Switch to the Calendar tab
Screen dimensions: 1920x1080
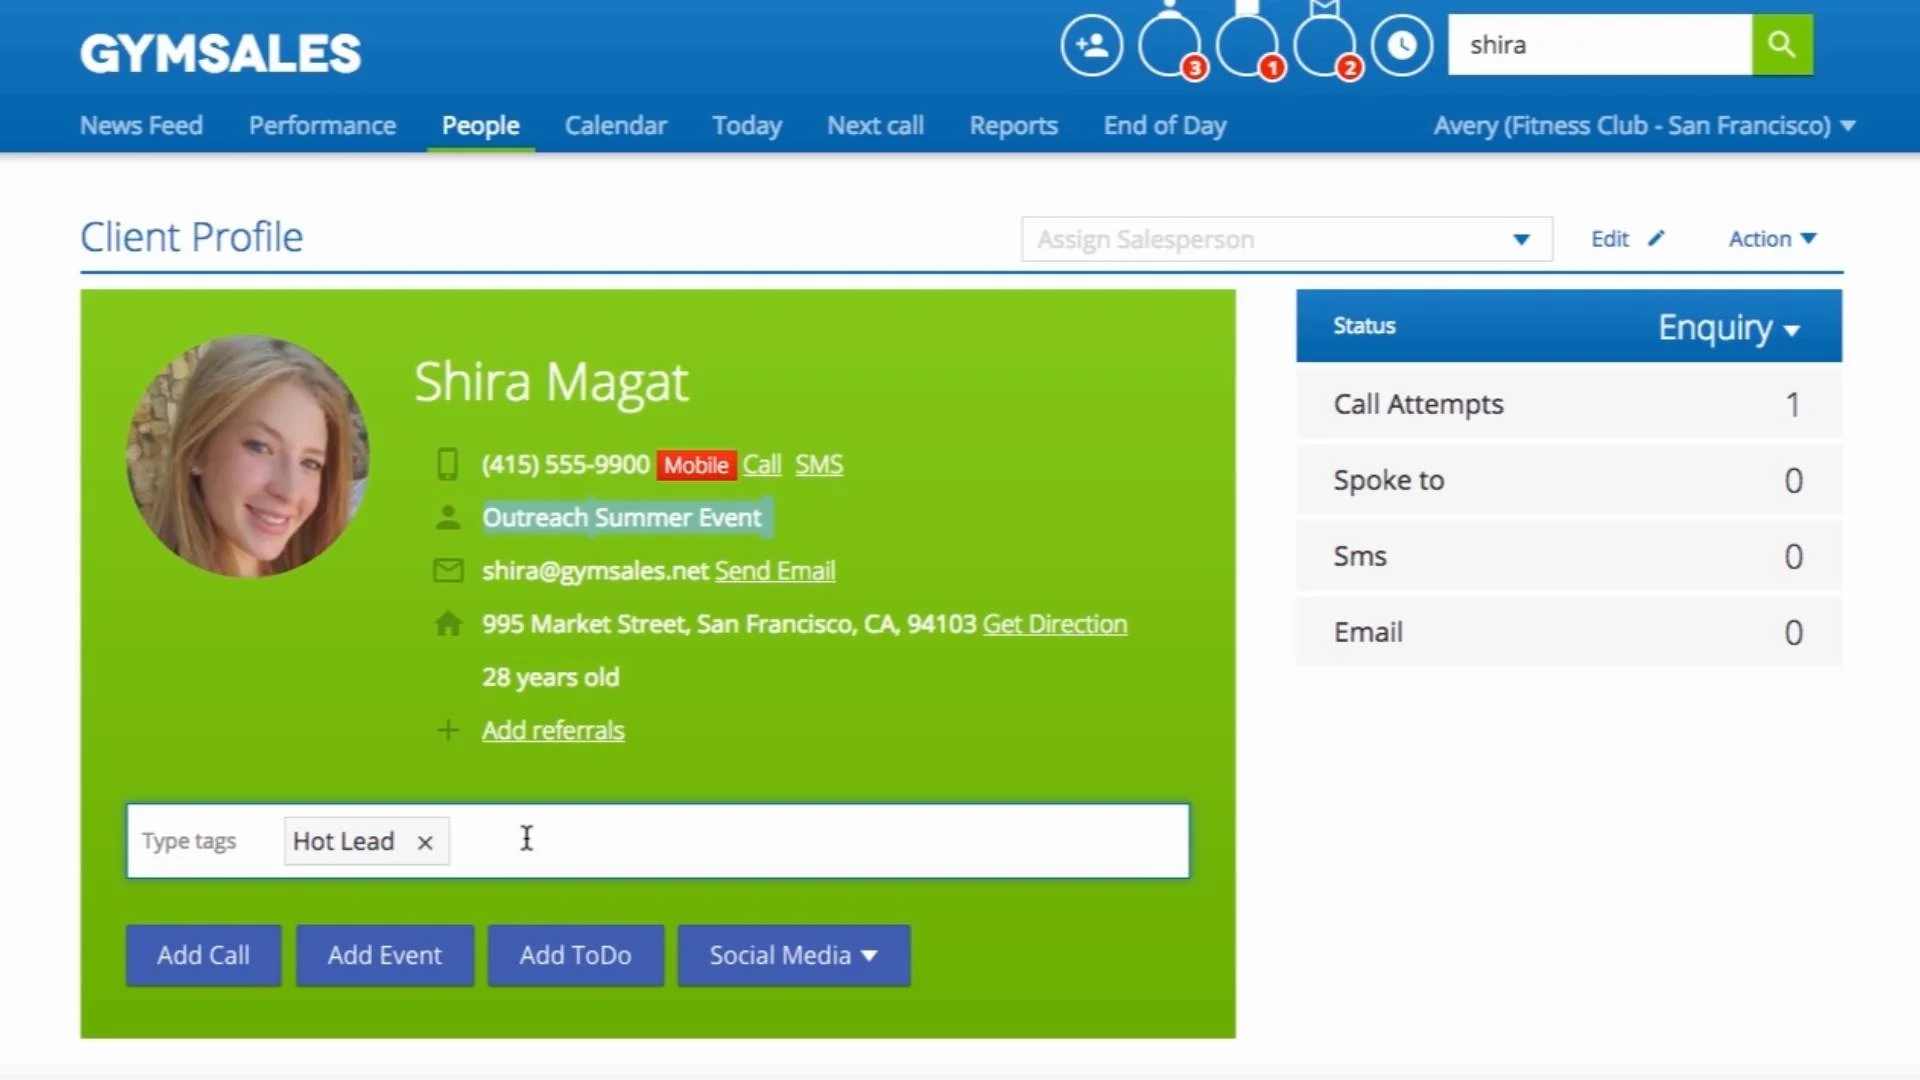(x=615, y=126)
